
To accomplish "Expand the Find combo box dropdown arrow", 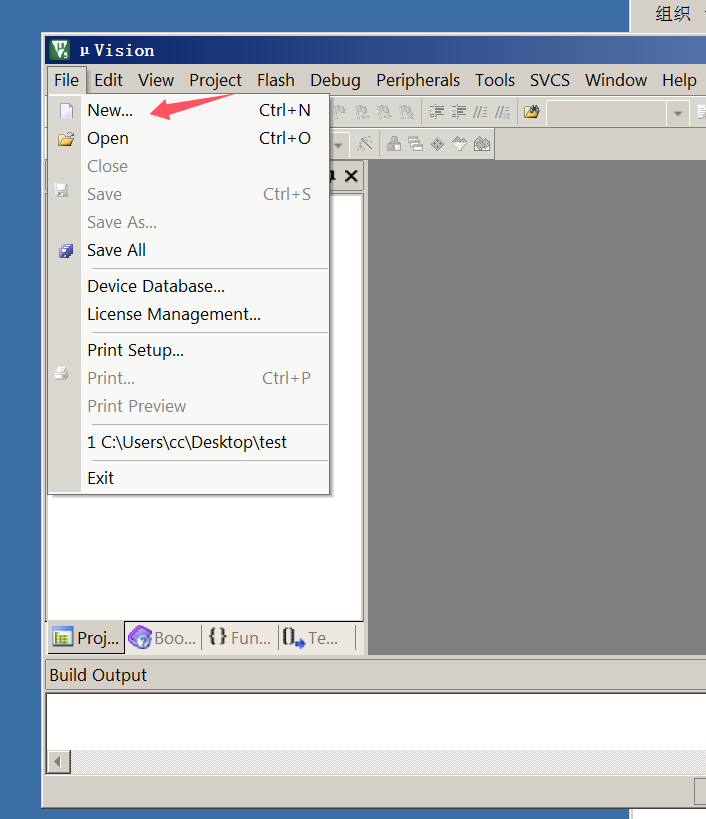I will (678, 113).
